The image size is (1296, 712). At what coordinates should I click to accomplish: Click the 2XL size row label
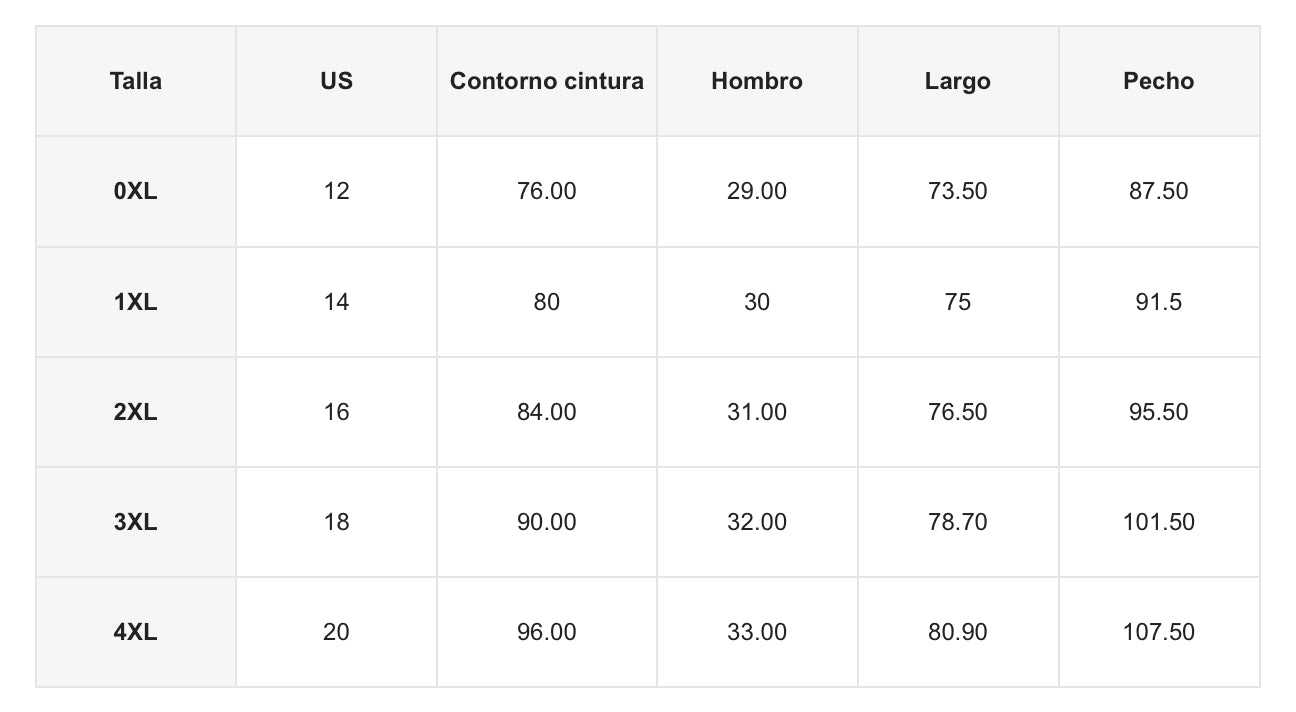tap(136, 411)
